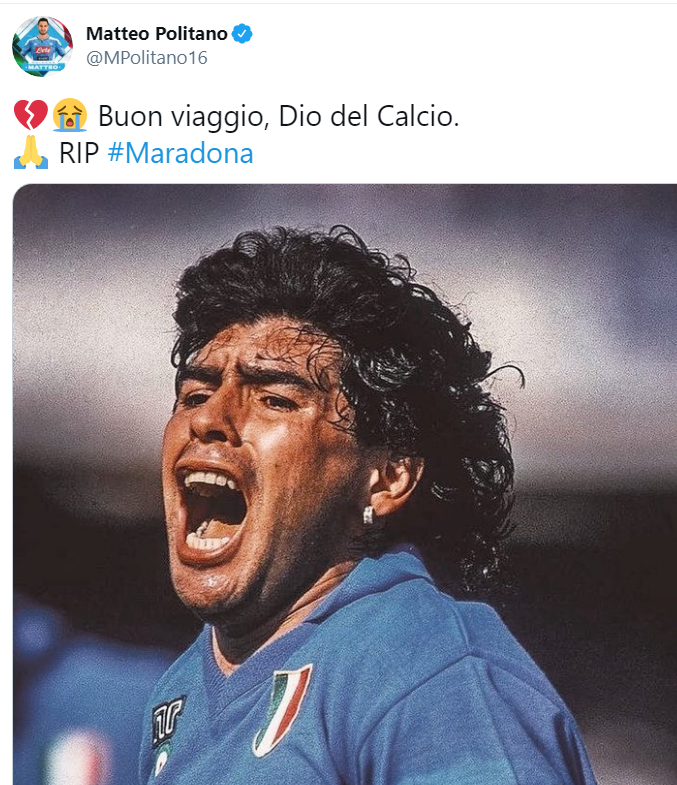Open the Matteo Politano display name link
Screen dimensions: 677x785
point(157,34)
